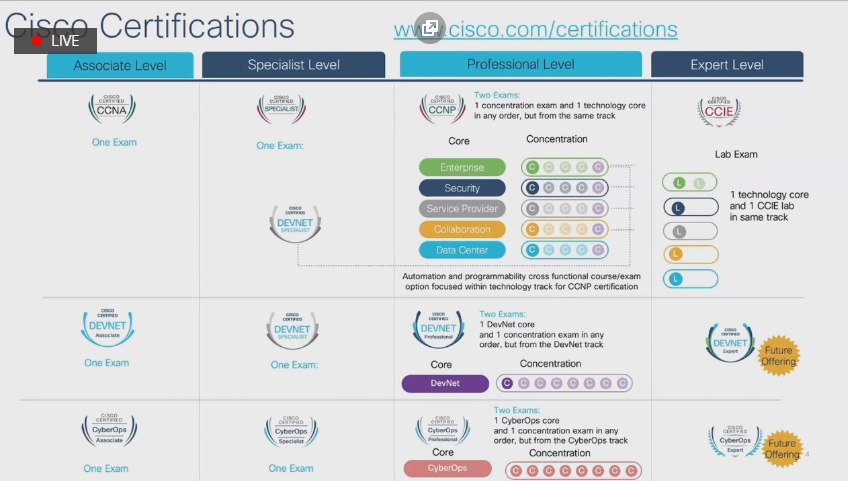Click 'Core' heading in CCNP section

(459, 141)
